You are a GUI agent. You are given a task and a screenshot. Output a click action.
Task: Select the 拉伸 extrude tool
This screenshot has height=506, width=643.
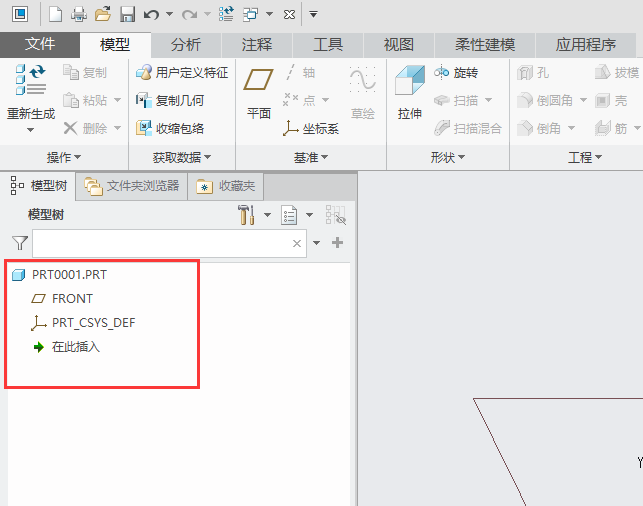(x=410, y=93)
